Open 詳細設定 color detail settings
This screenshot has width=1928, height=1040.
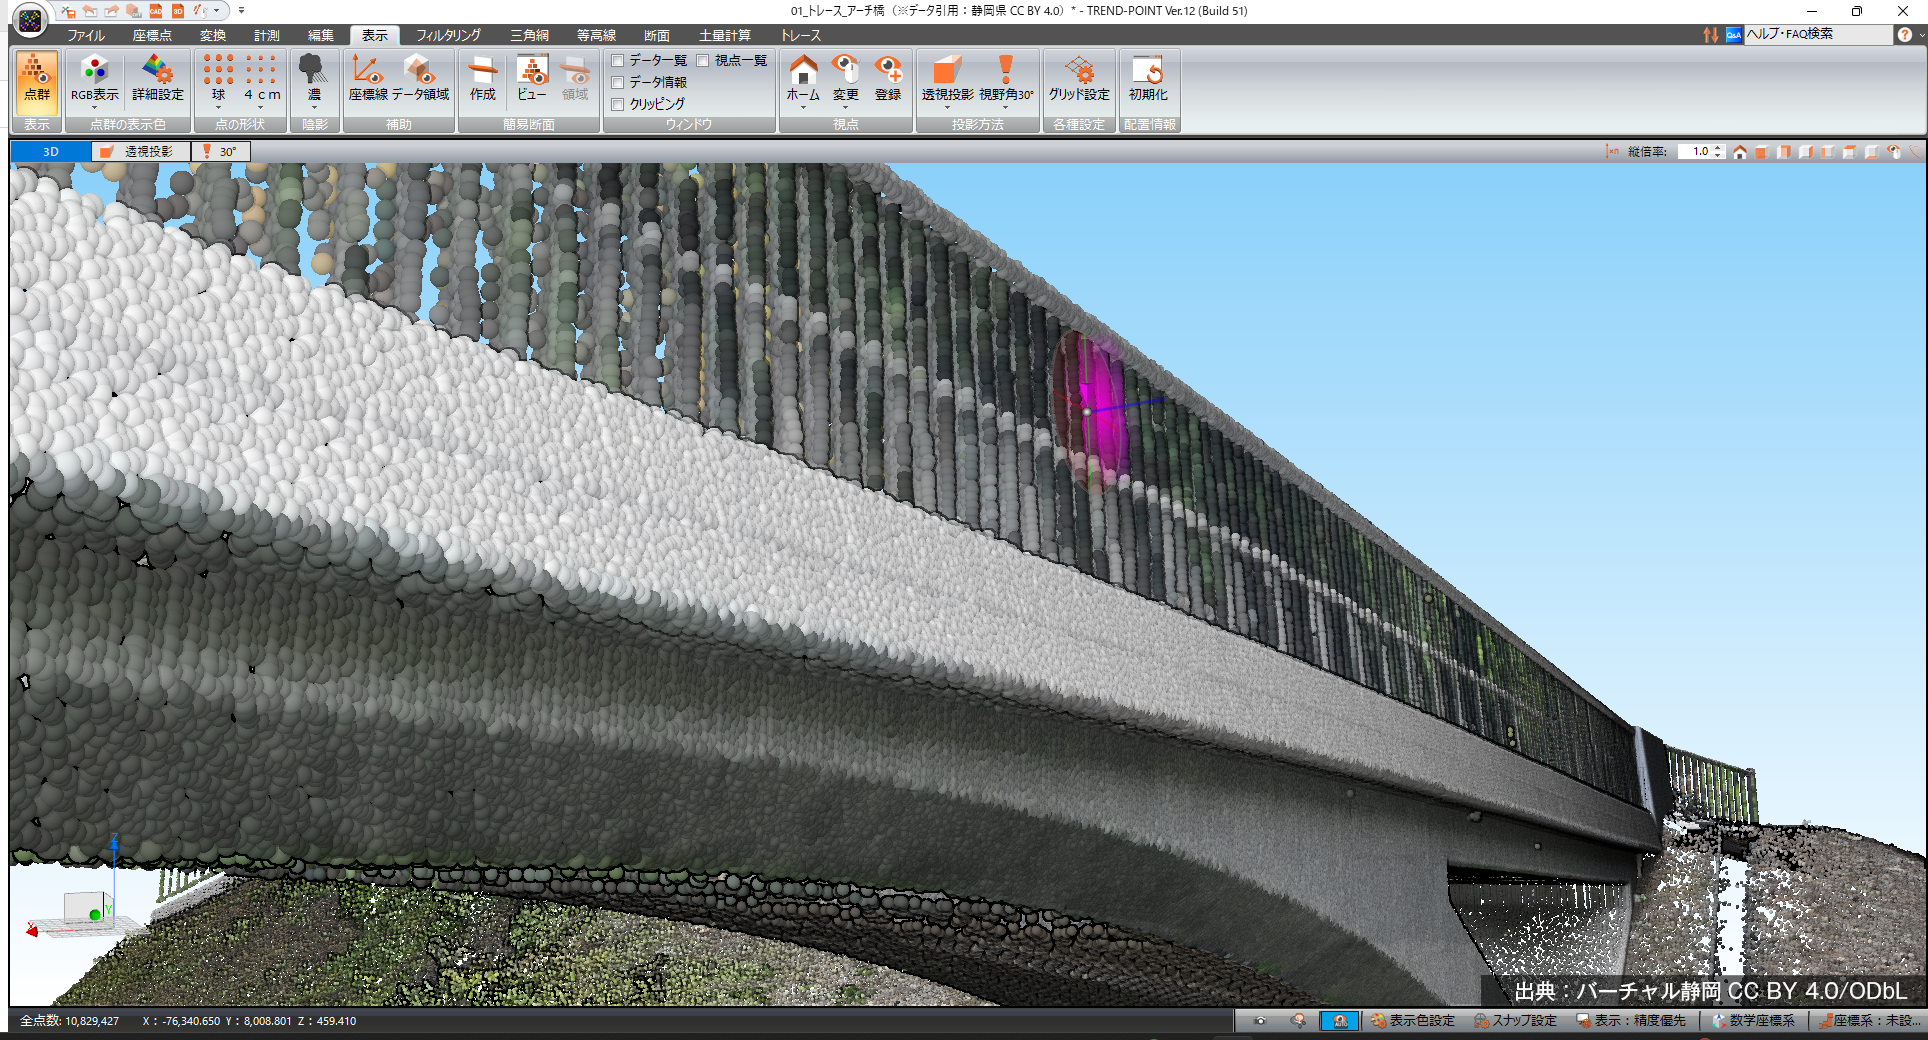click(x=157, y=79)
